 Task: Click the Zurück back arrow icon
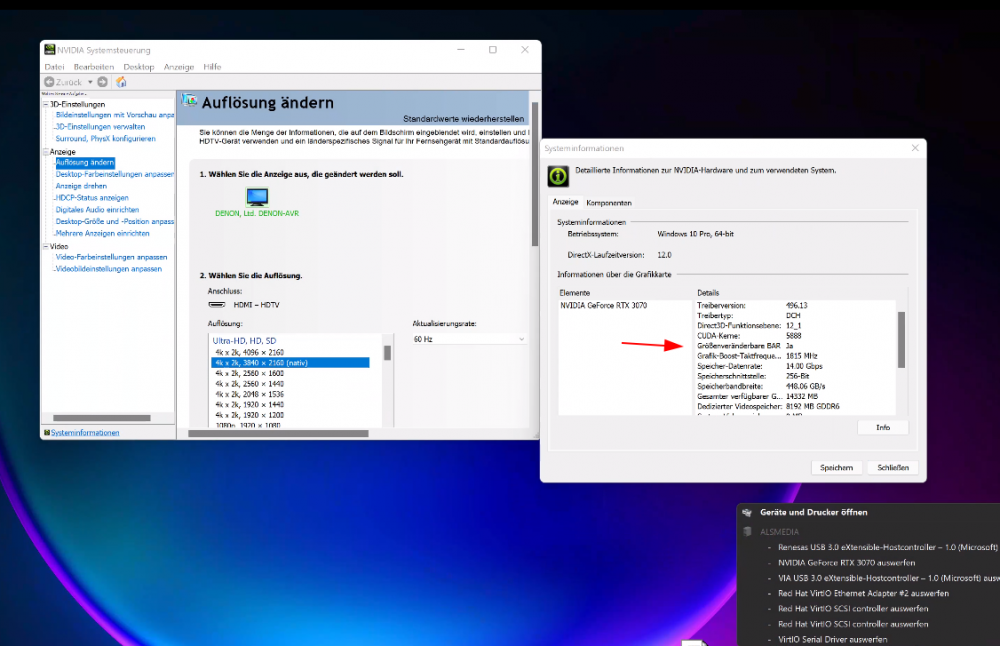[49, 82]
